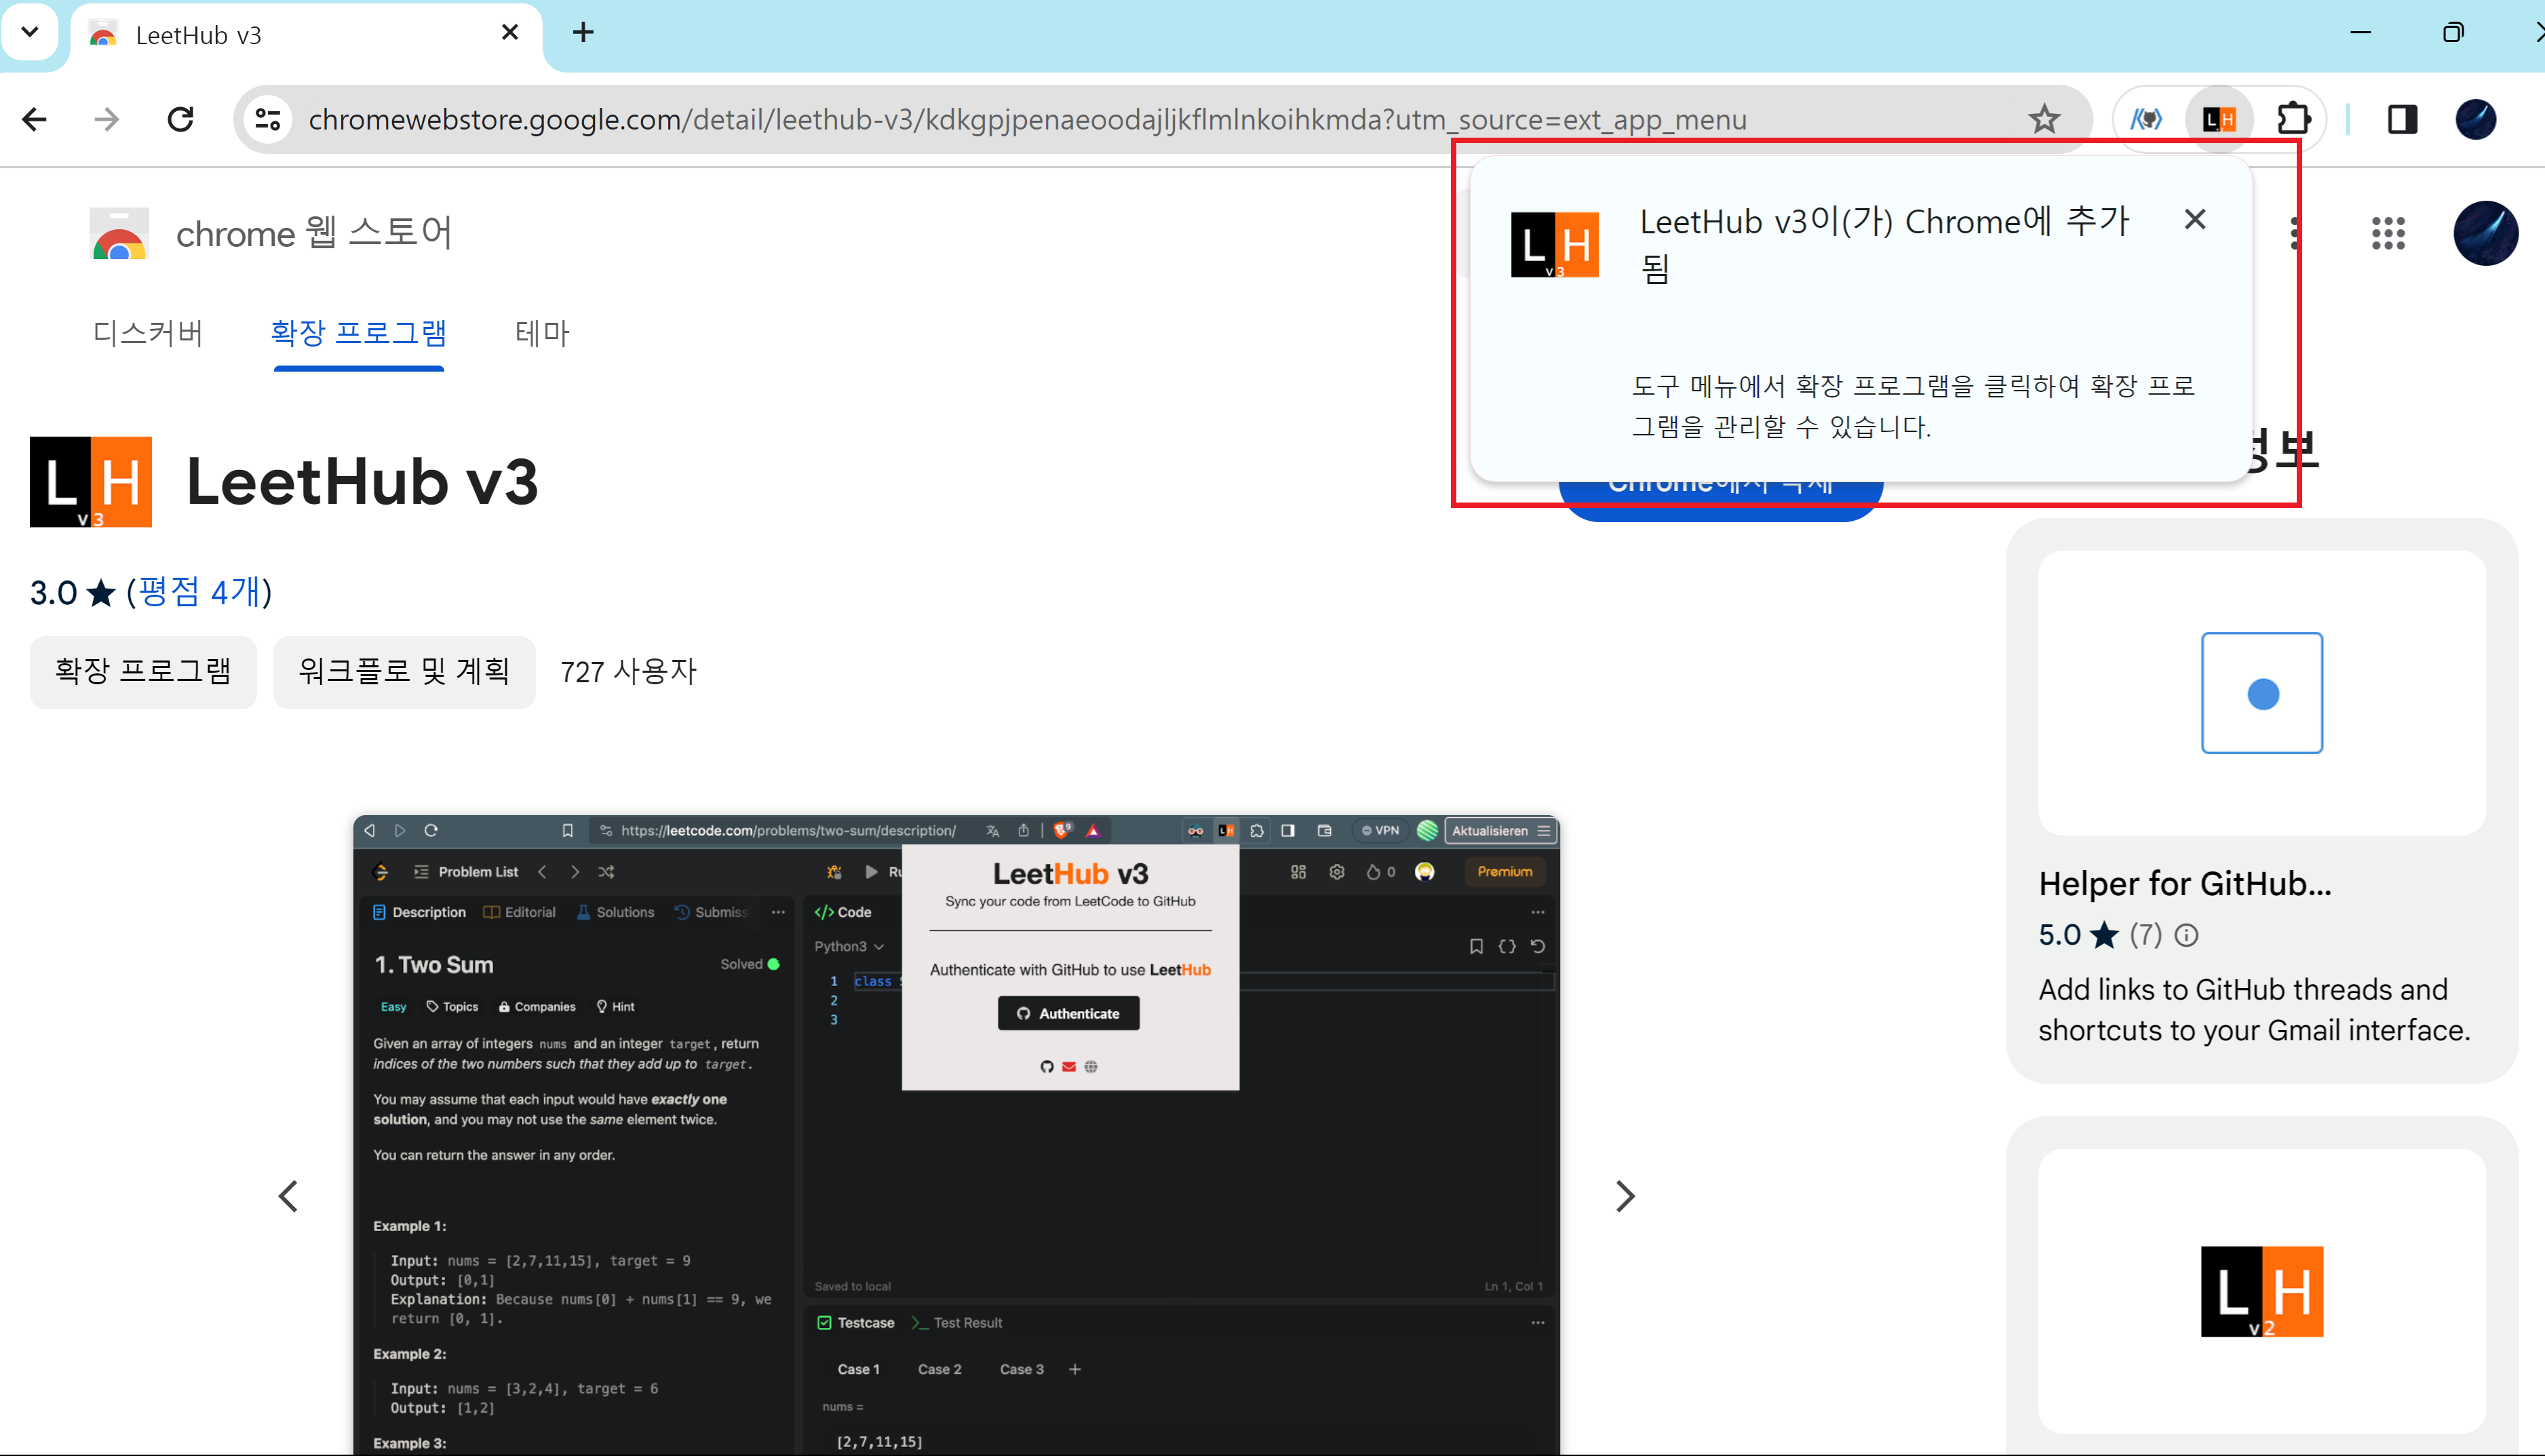Open a new browser tab
Image resolution: width=2545 pixels, height=1456 pixels.
[583, 33]
